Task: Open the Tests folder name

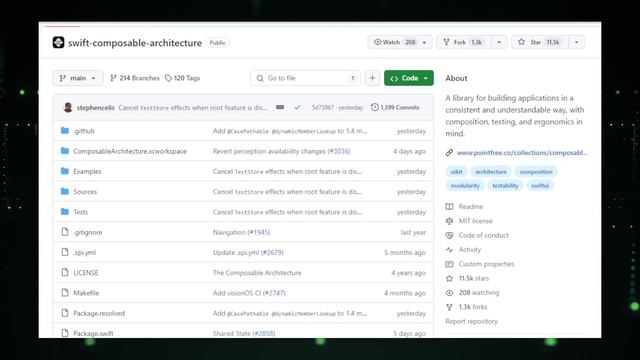Action: pyautogui.click(x=80, y=212)
